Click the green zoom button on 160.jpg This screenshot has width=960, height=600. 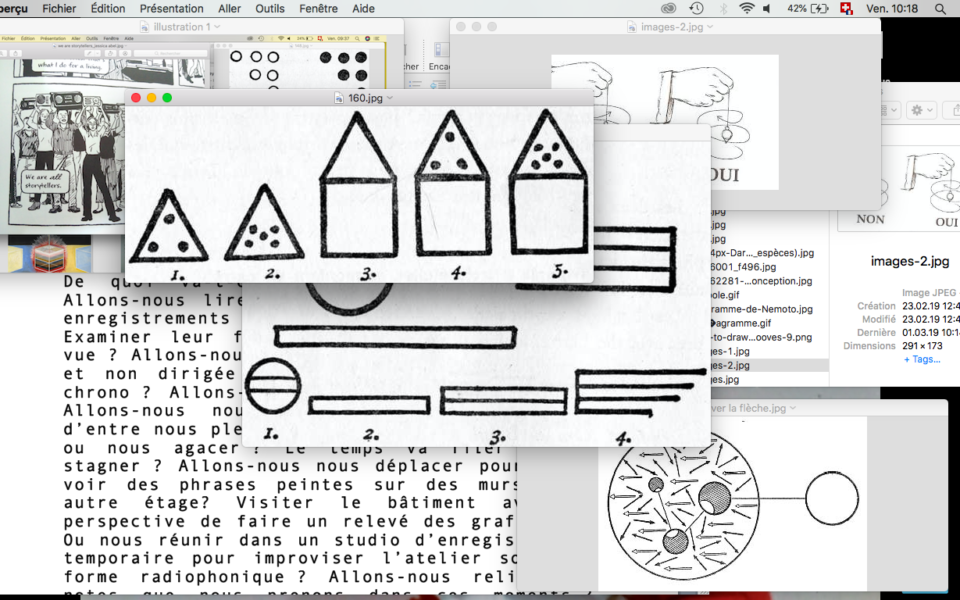point(167,98)
